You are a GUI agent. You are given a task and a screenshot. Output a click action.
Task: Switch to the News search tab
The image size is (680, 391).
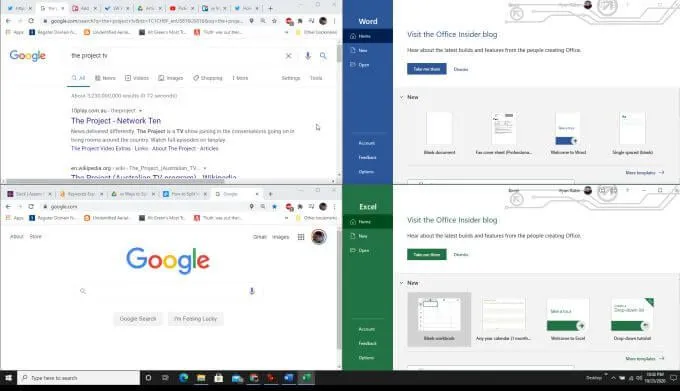tap(105, 78)
